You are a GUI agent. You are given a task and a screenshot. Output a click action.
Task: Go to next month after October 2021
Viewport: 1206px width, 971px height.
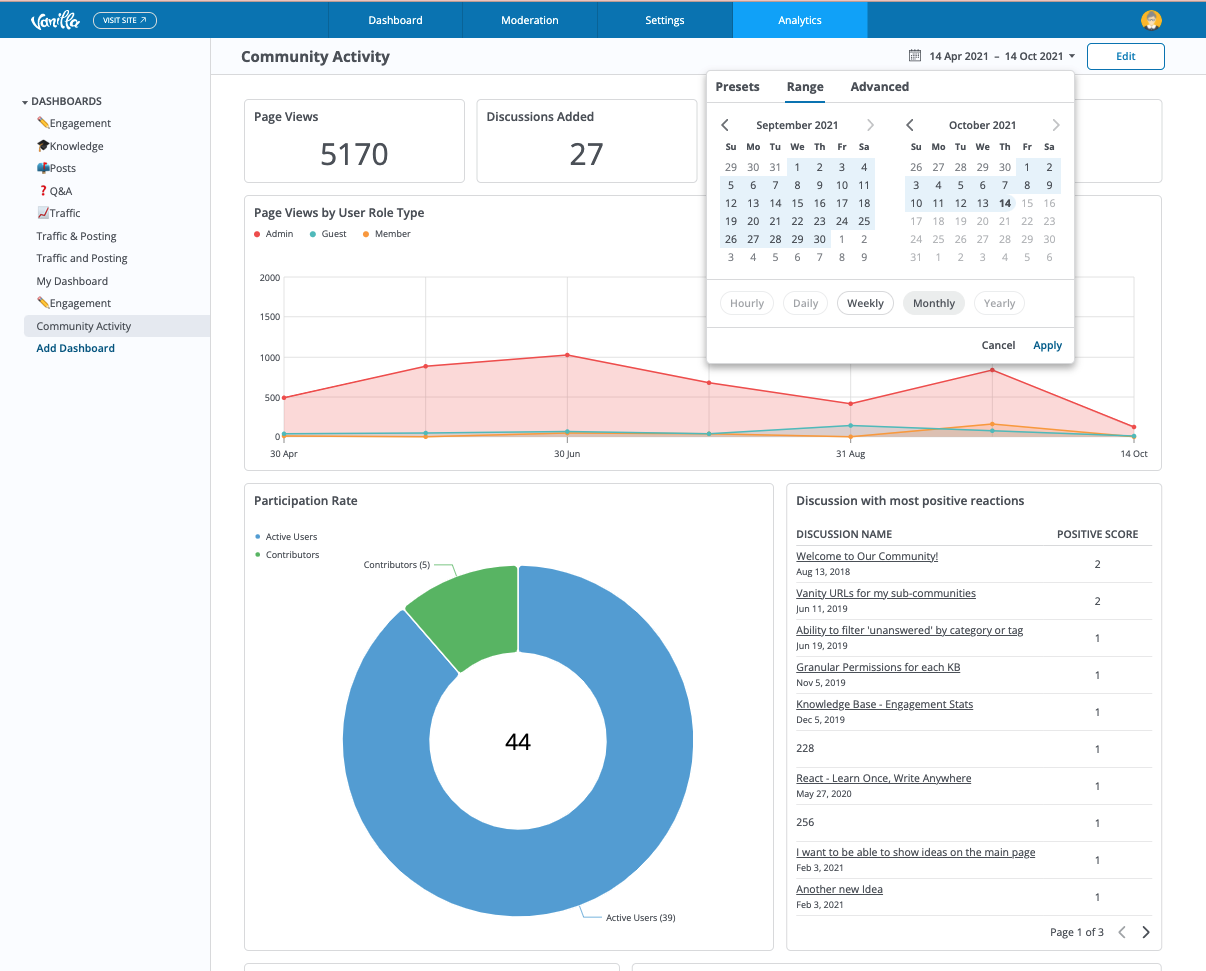[1056, 125]
